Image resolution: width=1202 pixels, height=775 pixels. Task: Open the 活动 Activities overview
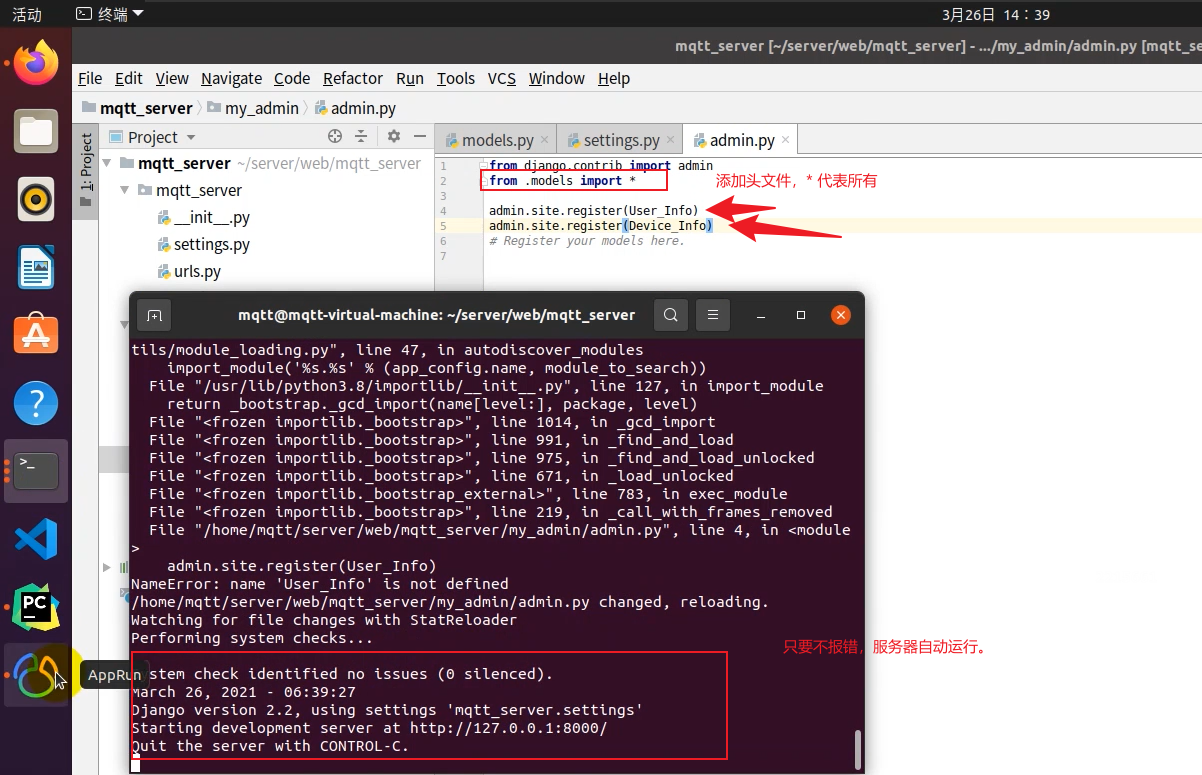tap(27, 14)
